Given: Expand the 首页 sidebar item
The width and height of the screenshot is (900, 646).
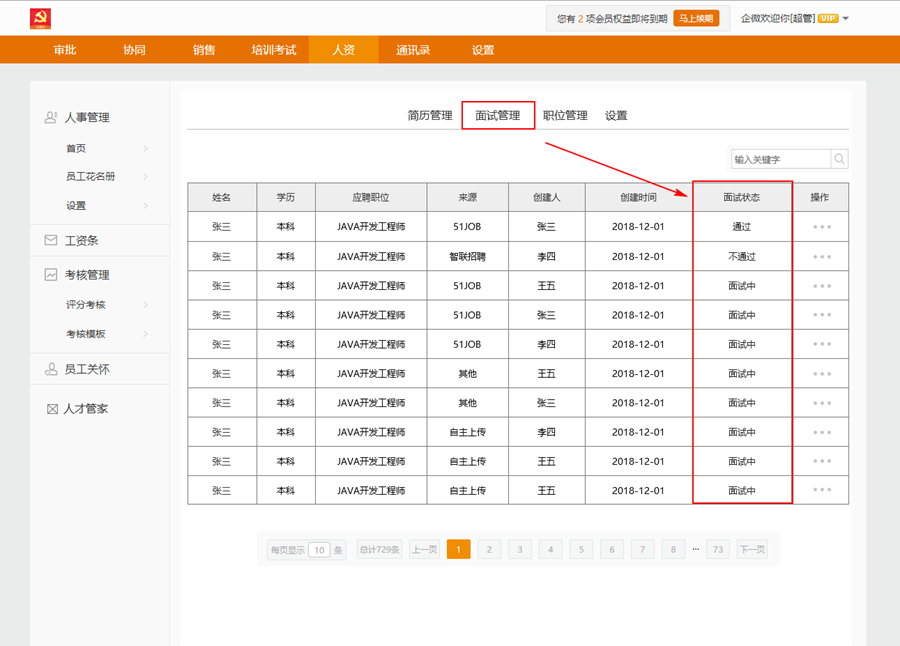Looking at the screenshot, I should (x=145, y=149).
